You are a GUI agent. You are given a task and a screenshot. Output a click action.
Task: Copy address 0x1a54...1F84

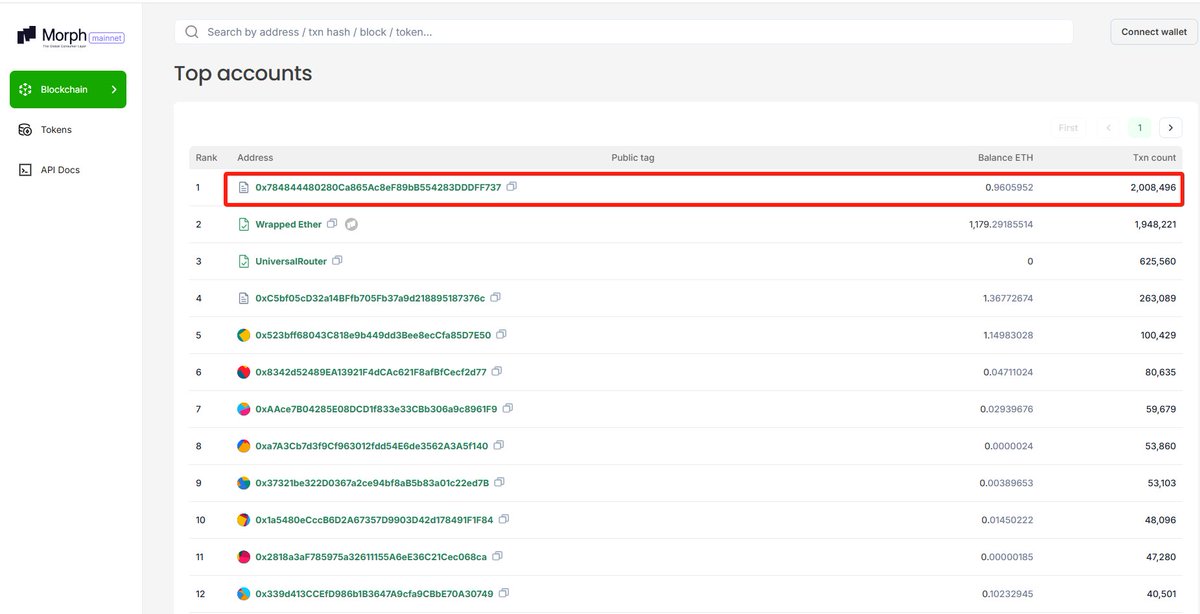click(x=504, y=519)
